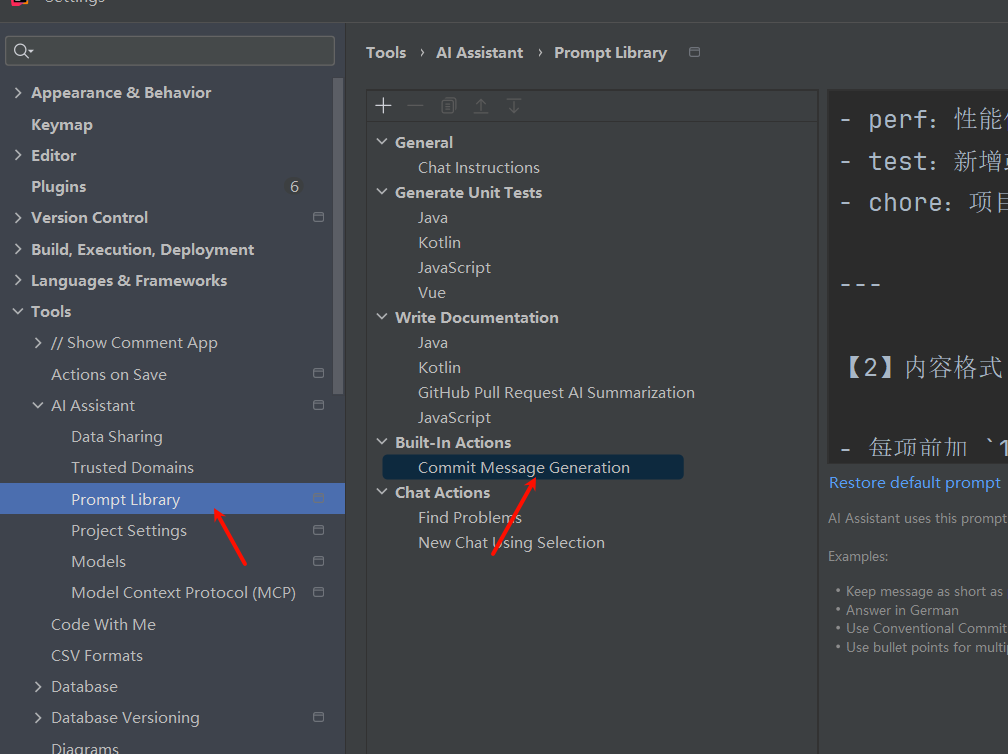This screenshot has width=1008, height=754.
Task: Open Keymap settings page
Action: 62,125
